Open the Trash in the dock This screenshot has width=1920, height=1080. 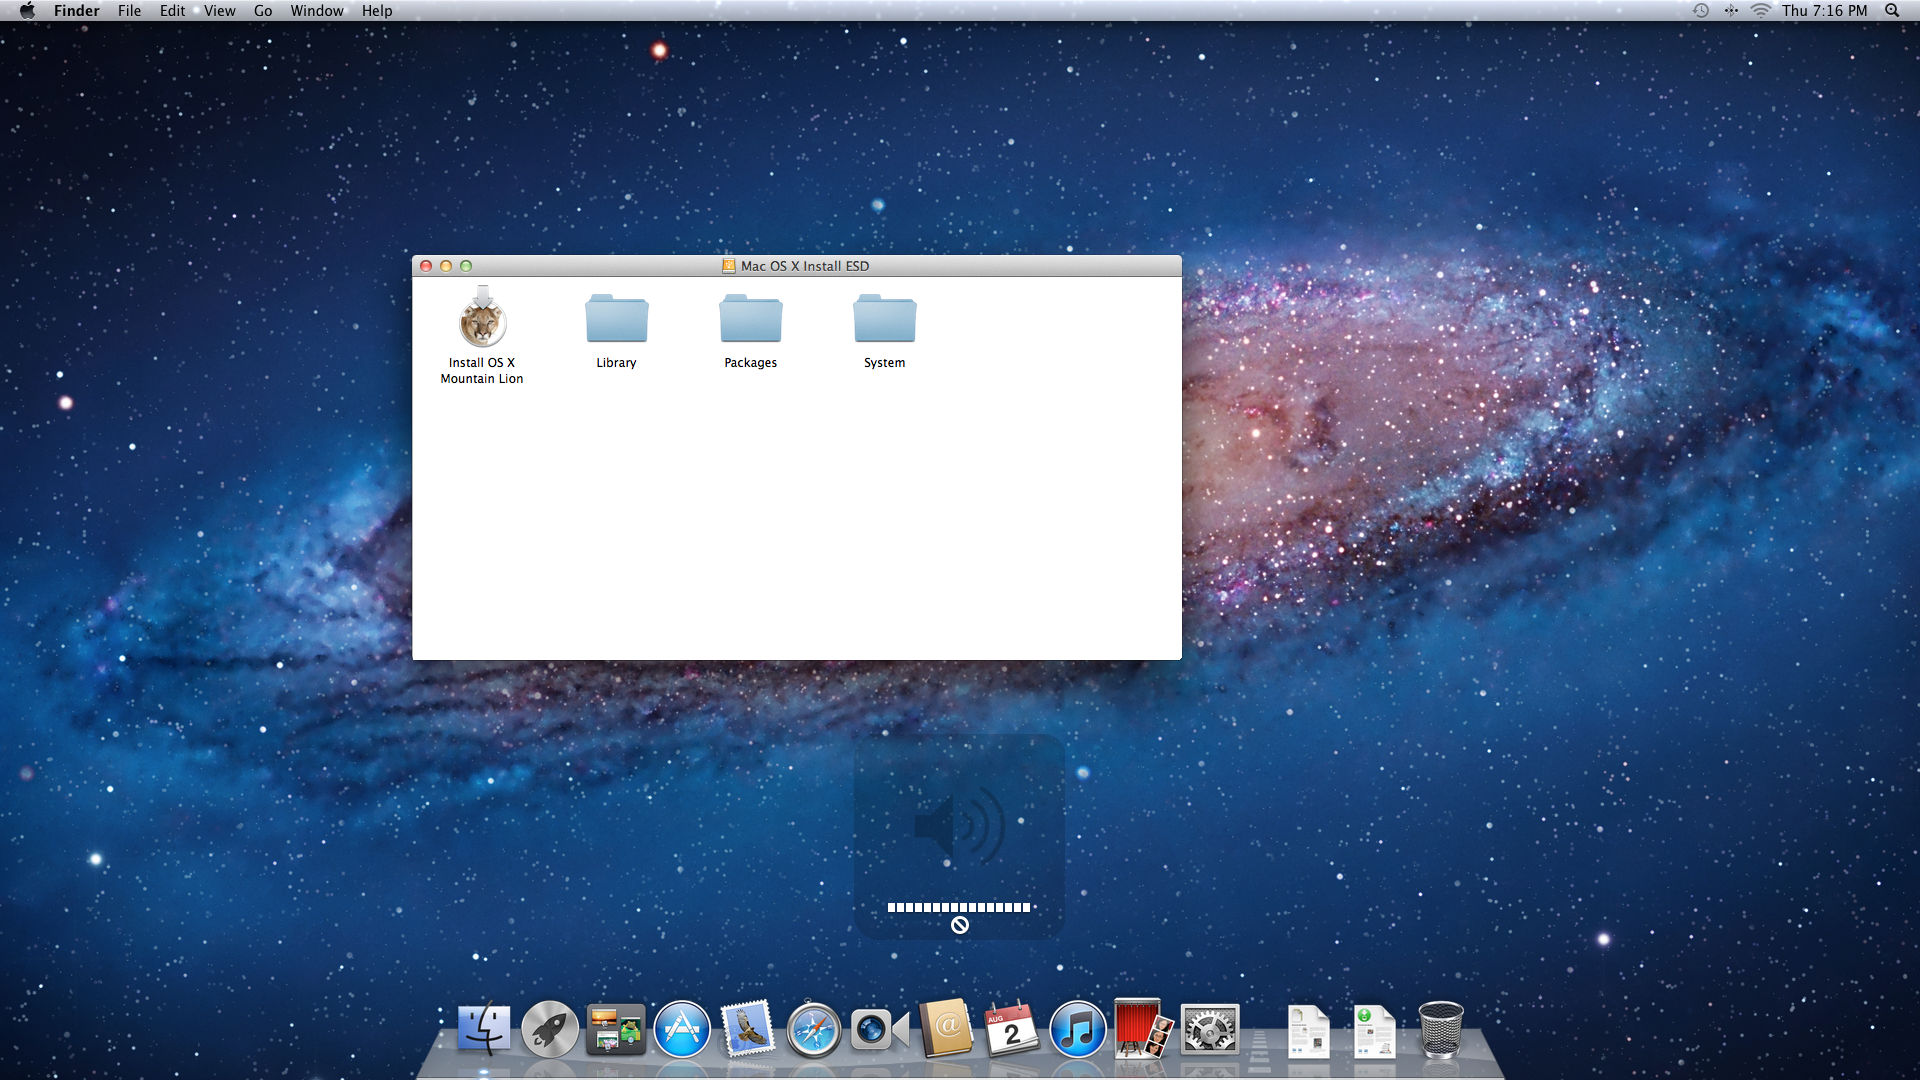point(1440,1030)
